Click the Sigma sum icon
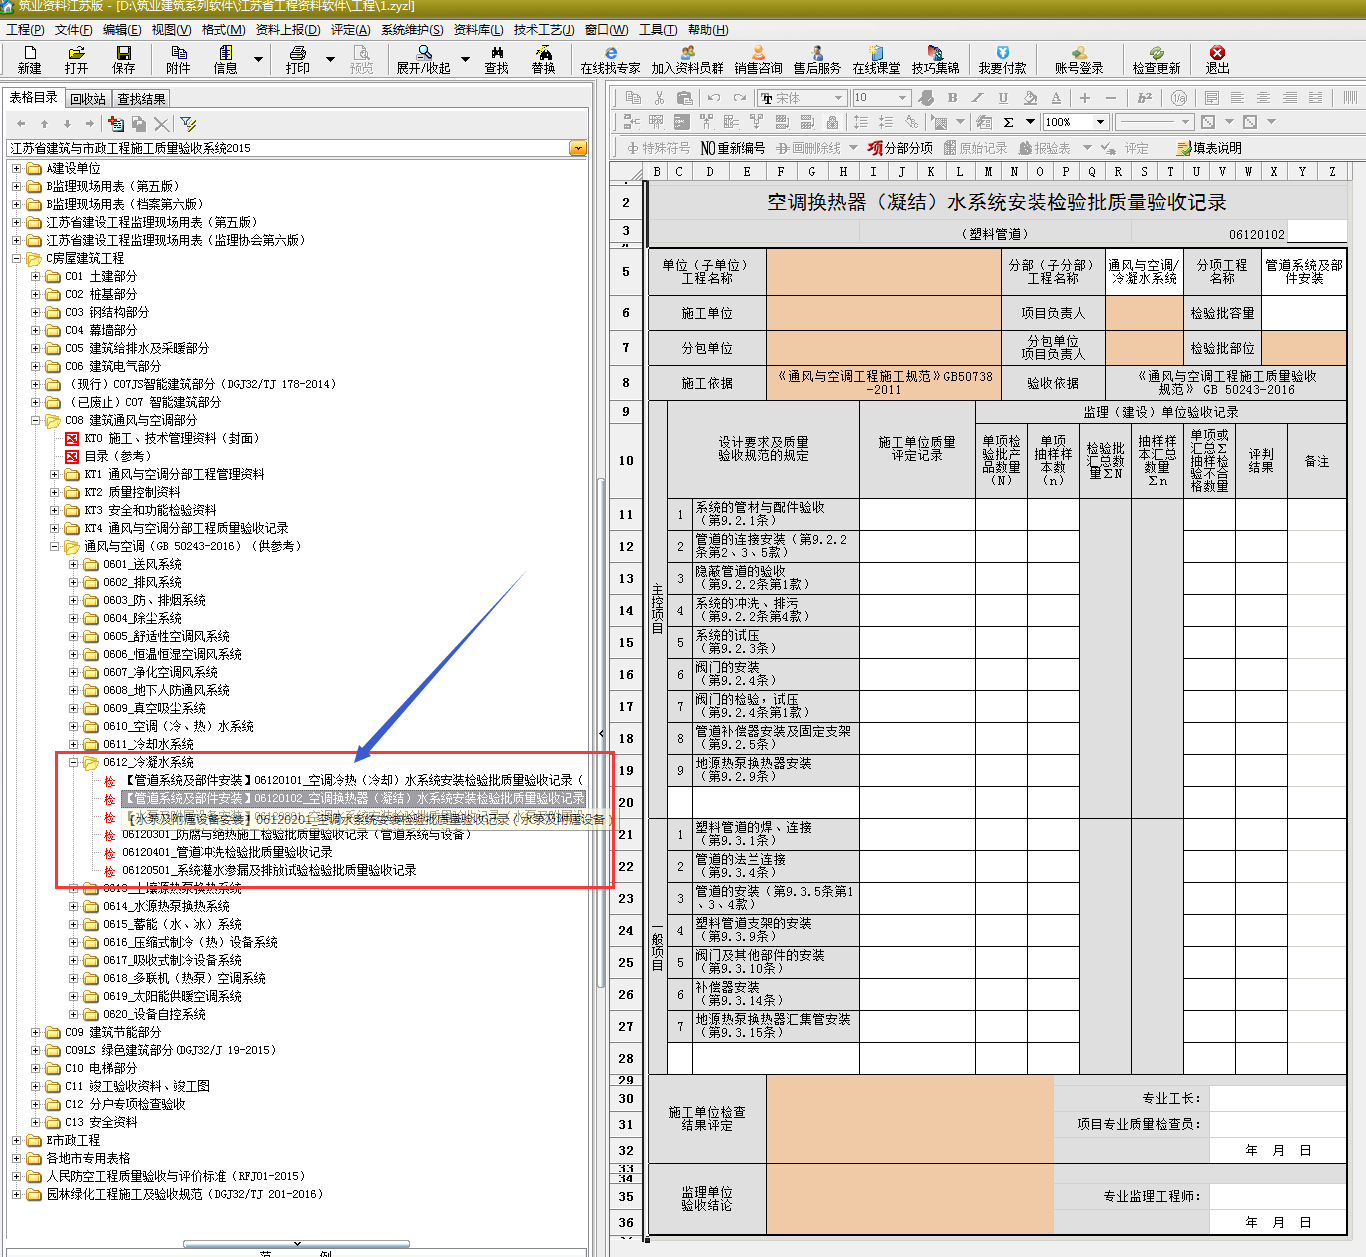The width and height of the screenshot is (1366, 1257). (1008, 122)
